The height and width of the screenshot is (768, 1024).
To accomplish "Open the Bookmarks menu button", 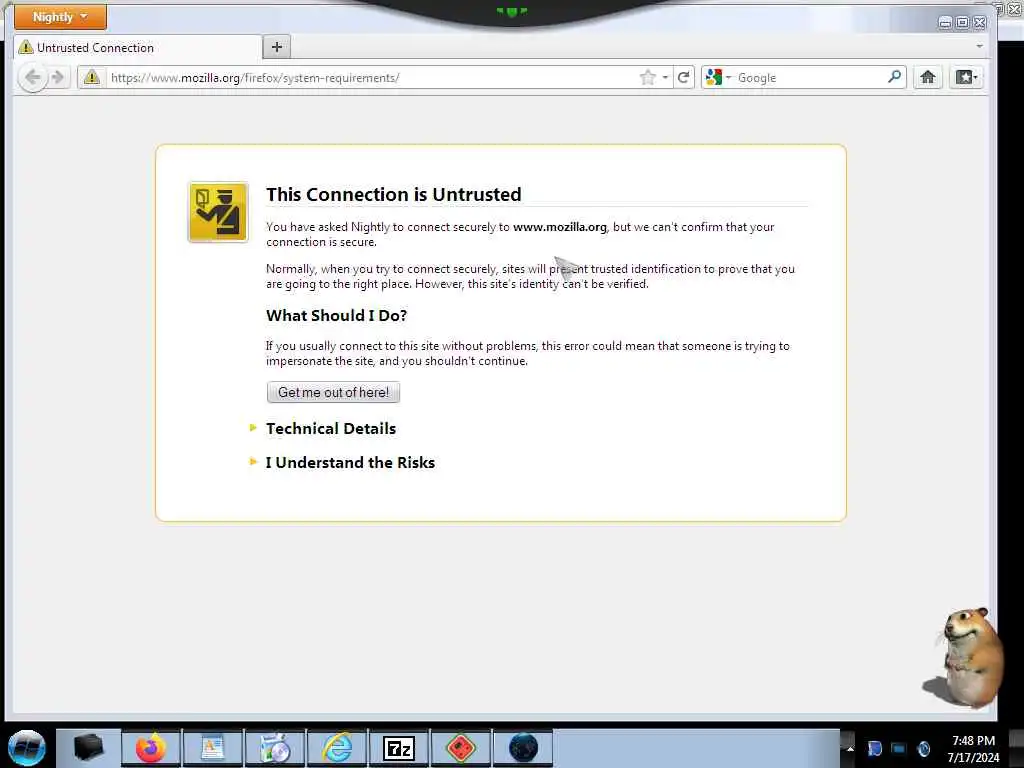I will pos(966,78).
